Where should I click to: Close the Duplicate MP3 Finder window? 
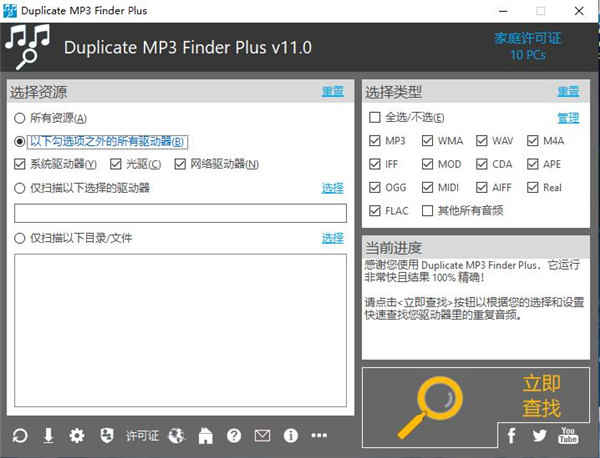click(579, 11)
